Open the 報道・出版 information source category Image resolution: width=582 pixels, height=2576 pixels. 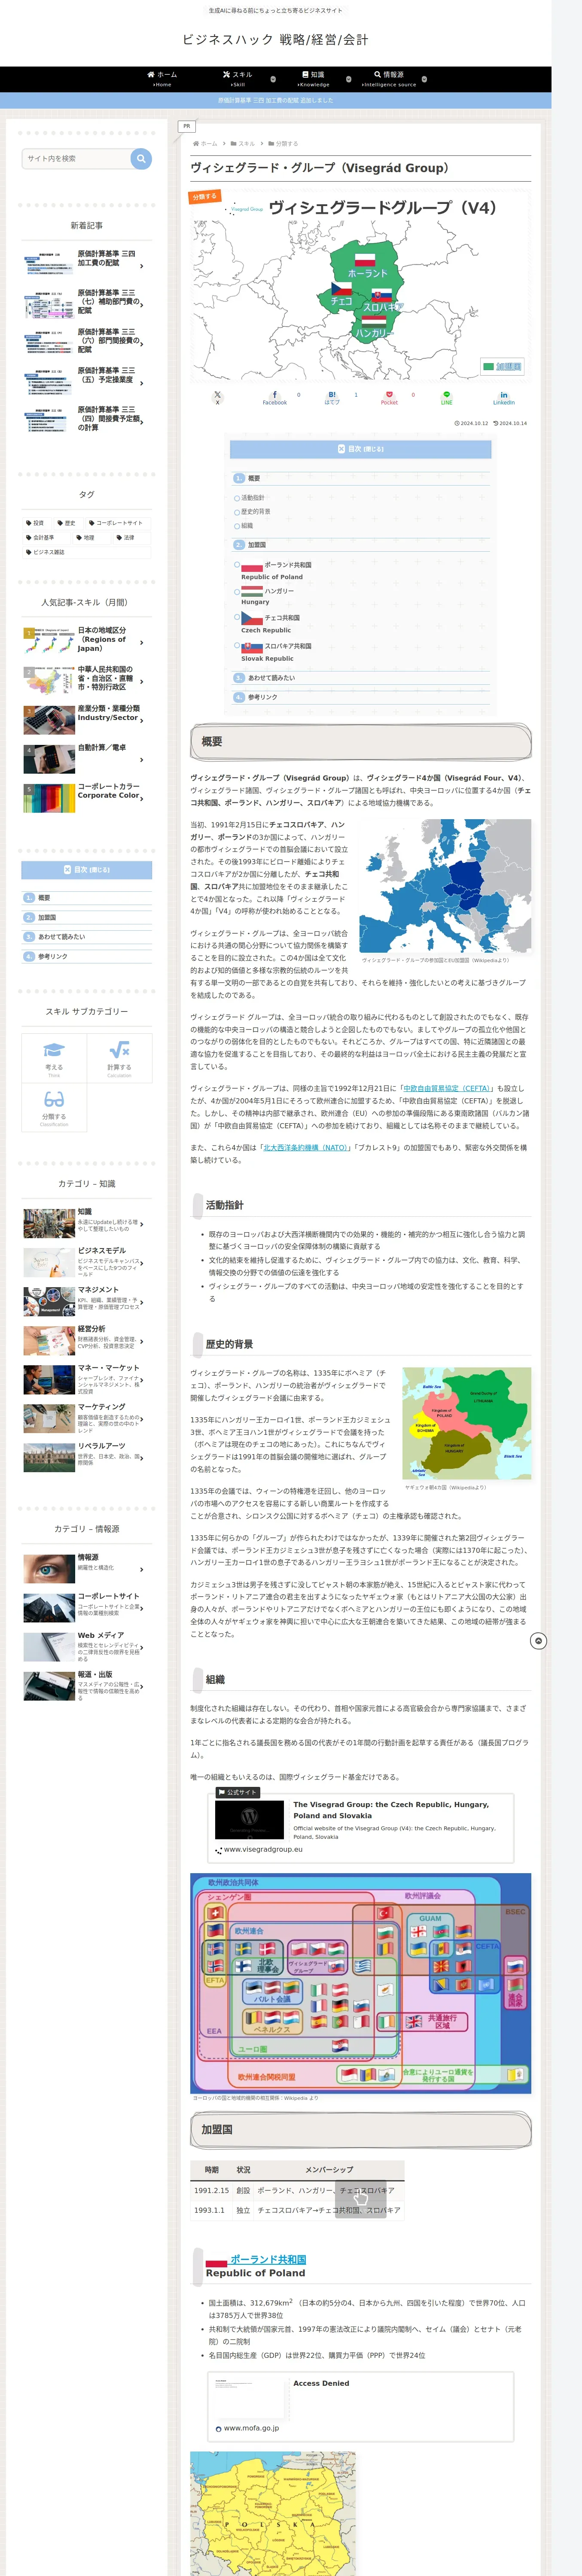click(x=87, y=1685)
